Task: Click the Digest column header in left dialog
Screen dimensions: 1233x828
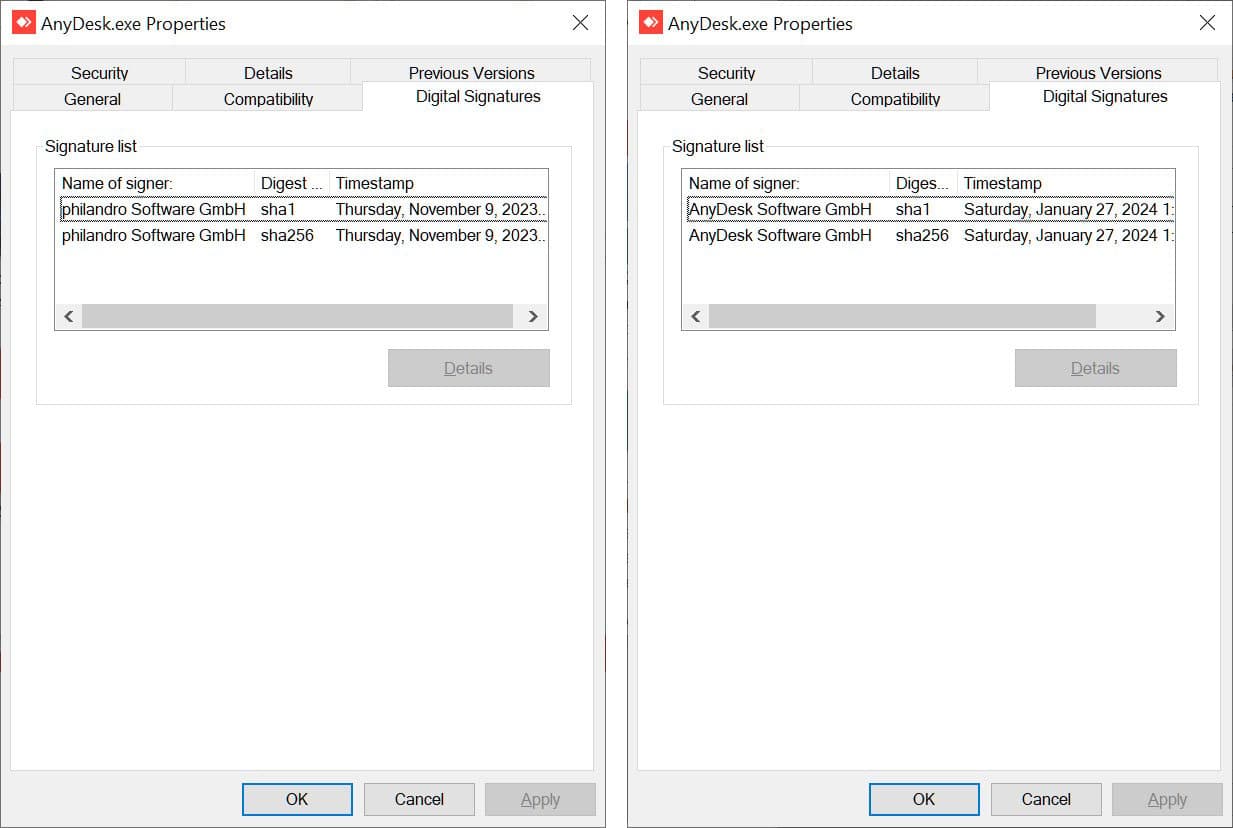Action: [290, 183]
